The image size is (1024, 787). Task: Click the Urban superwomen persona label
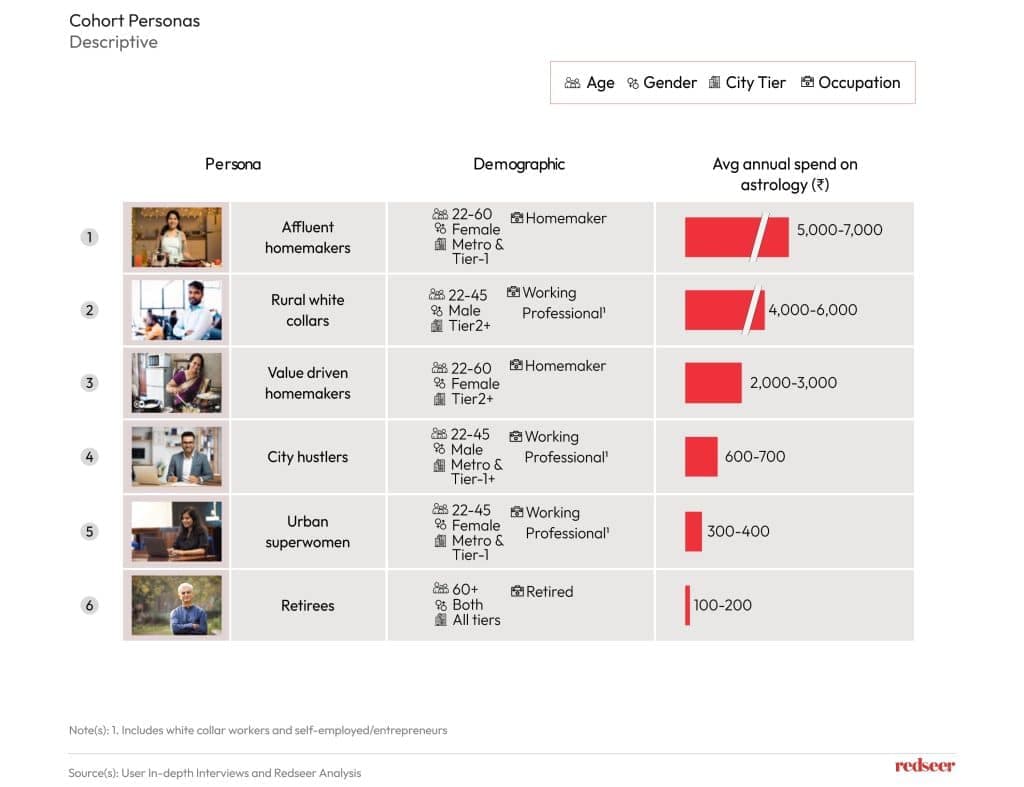[x=308, y=532]
